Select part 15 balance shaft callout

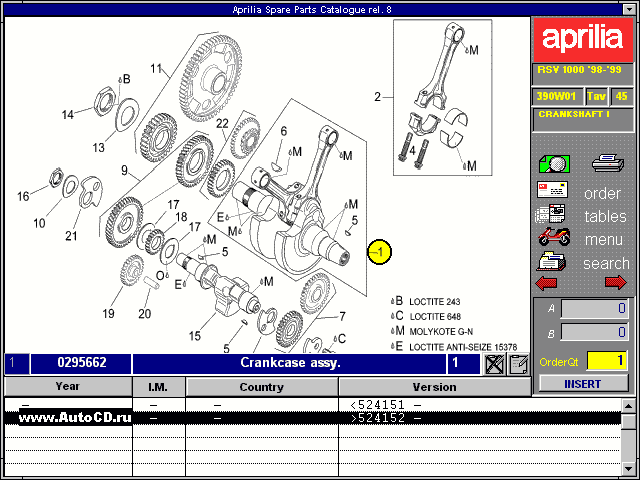tap(195, 336)
